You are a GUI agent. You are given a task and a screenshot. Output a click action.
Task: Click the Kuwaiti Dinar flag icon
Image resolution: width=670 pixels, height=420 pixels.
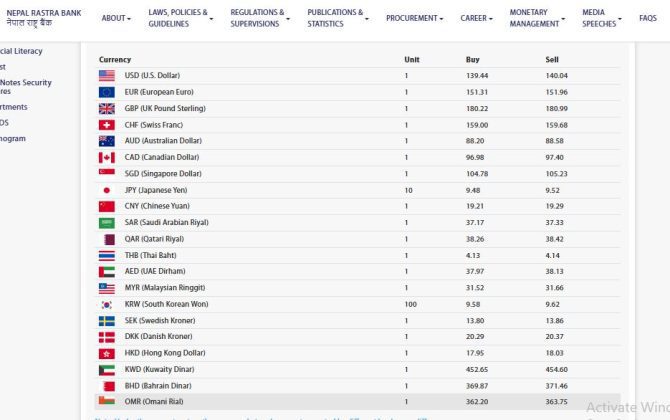click(x=107, y=370)
